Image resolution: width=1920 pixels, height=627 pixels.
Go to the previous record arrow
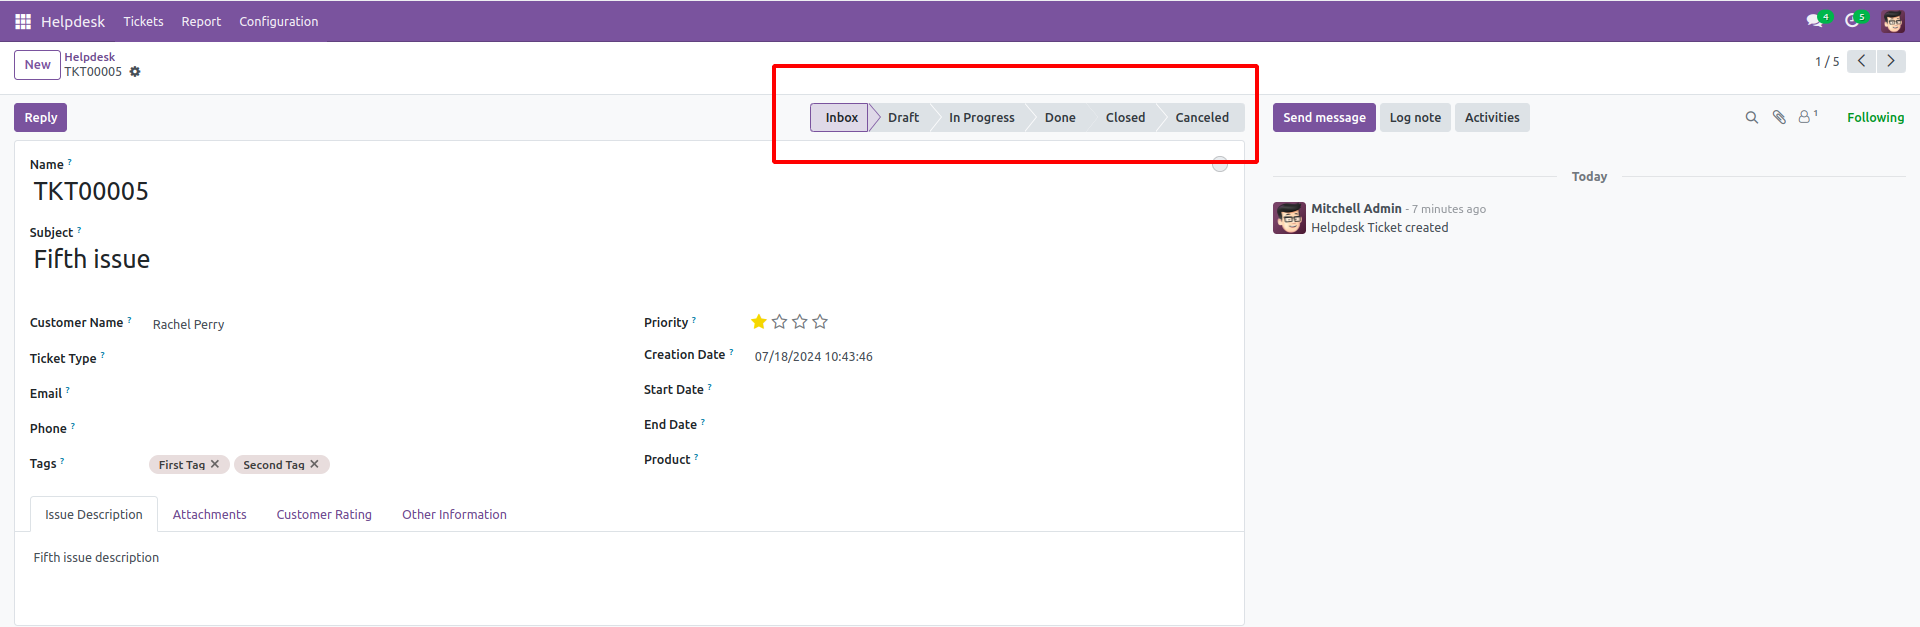tap(1861, 61)
